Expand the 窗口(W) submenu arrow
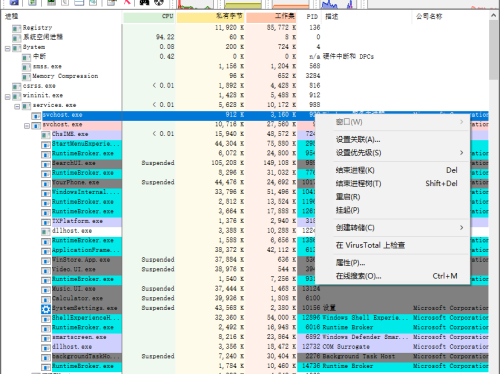 [x=462, y=122]
